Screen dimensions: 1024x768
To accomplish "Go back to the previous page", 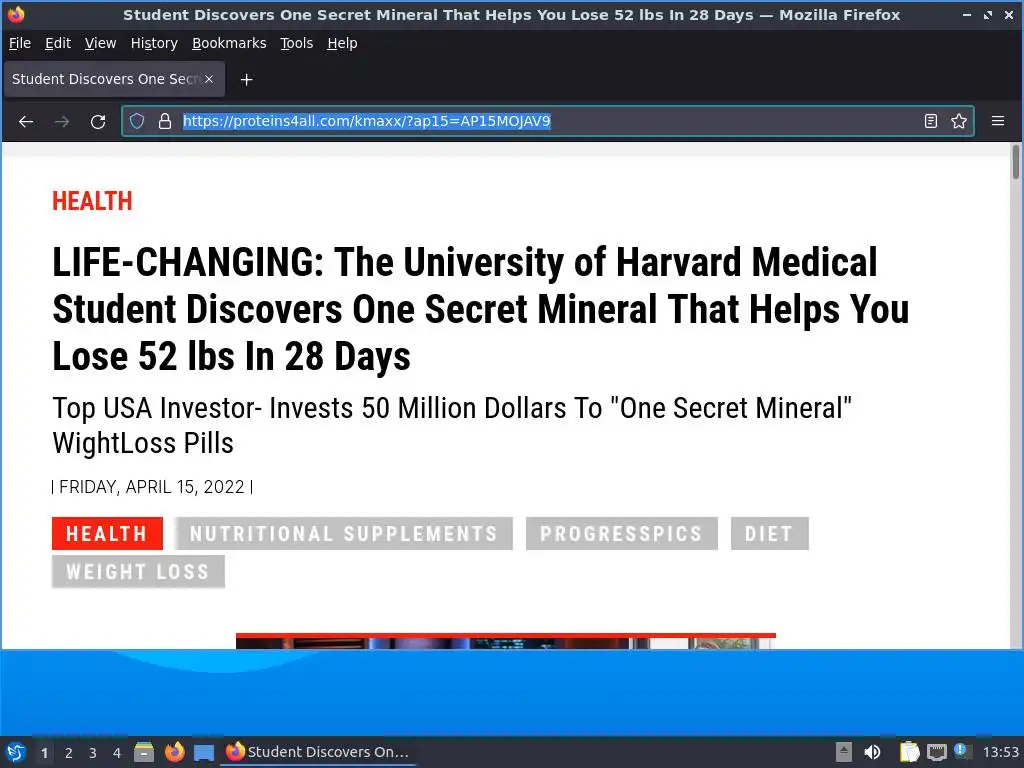I will [x=26, y=121].
